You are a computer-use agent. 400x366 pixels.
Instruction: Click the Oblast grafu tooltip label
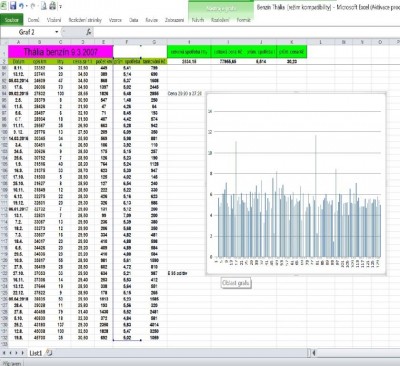pos(236,283)
